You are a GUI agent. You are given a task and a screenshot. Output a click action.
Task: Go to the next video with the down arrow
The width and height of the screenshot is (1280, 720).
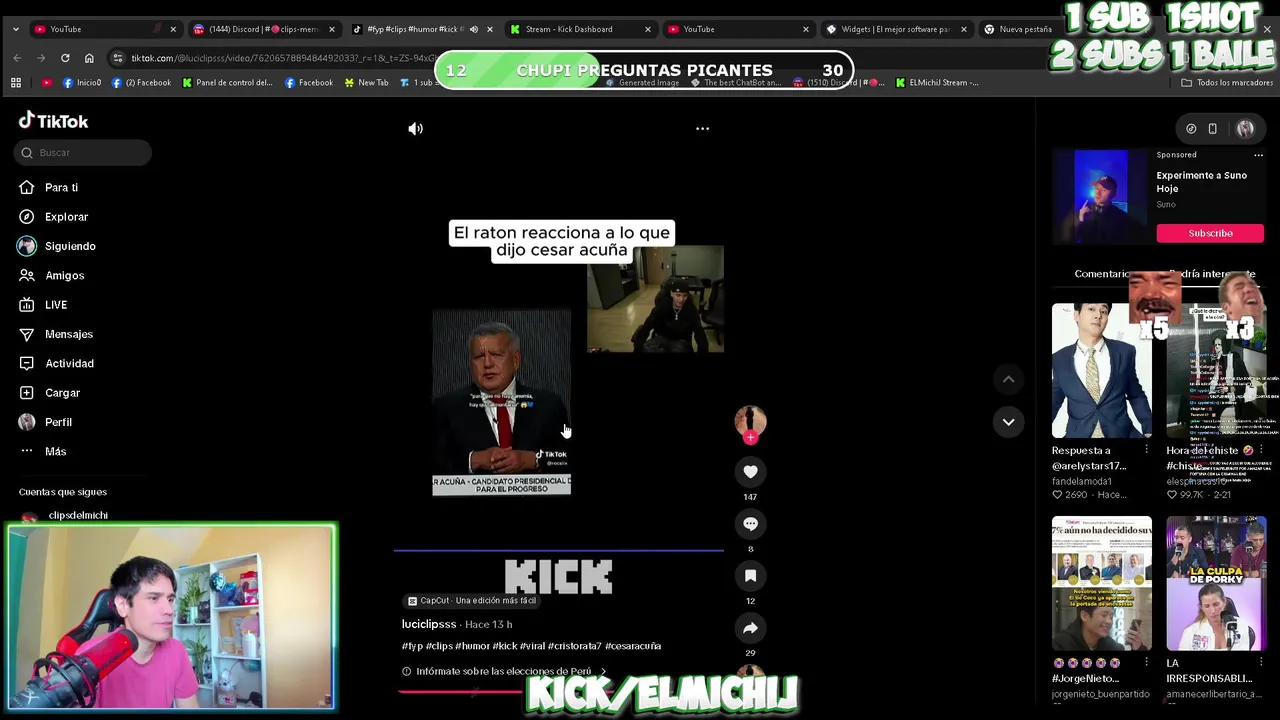(x=1008, y=422)
